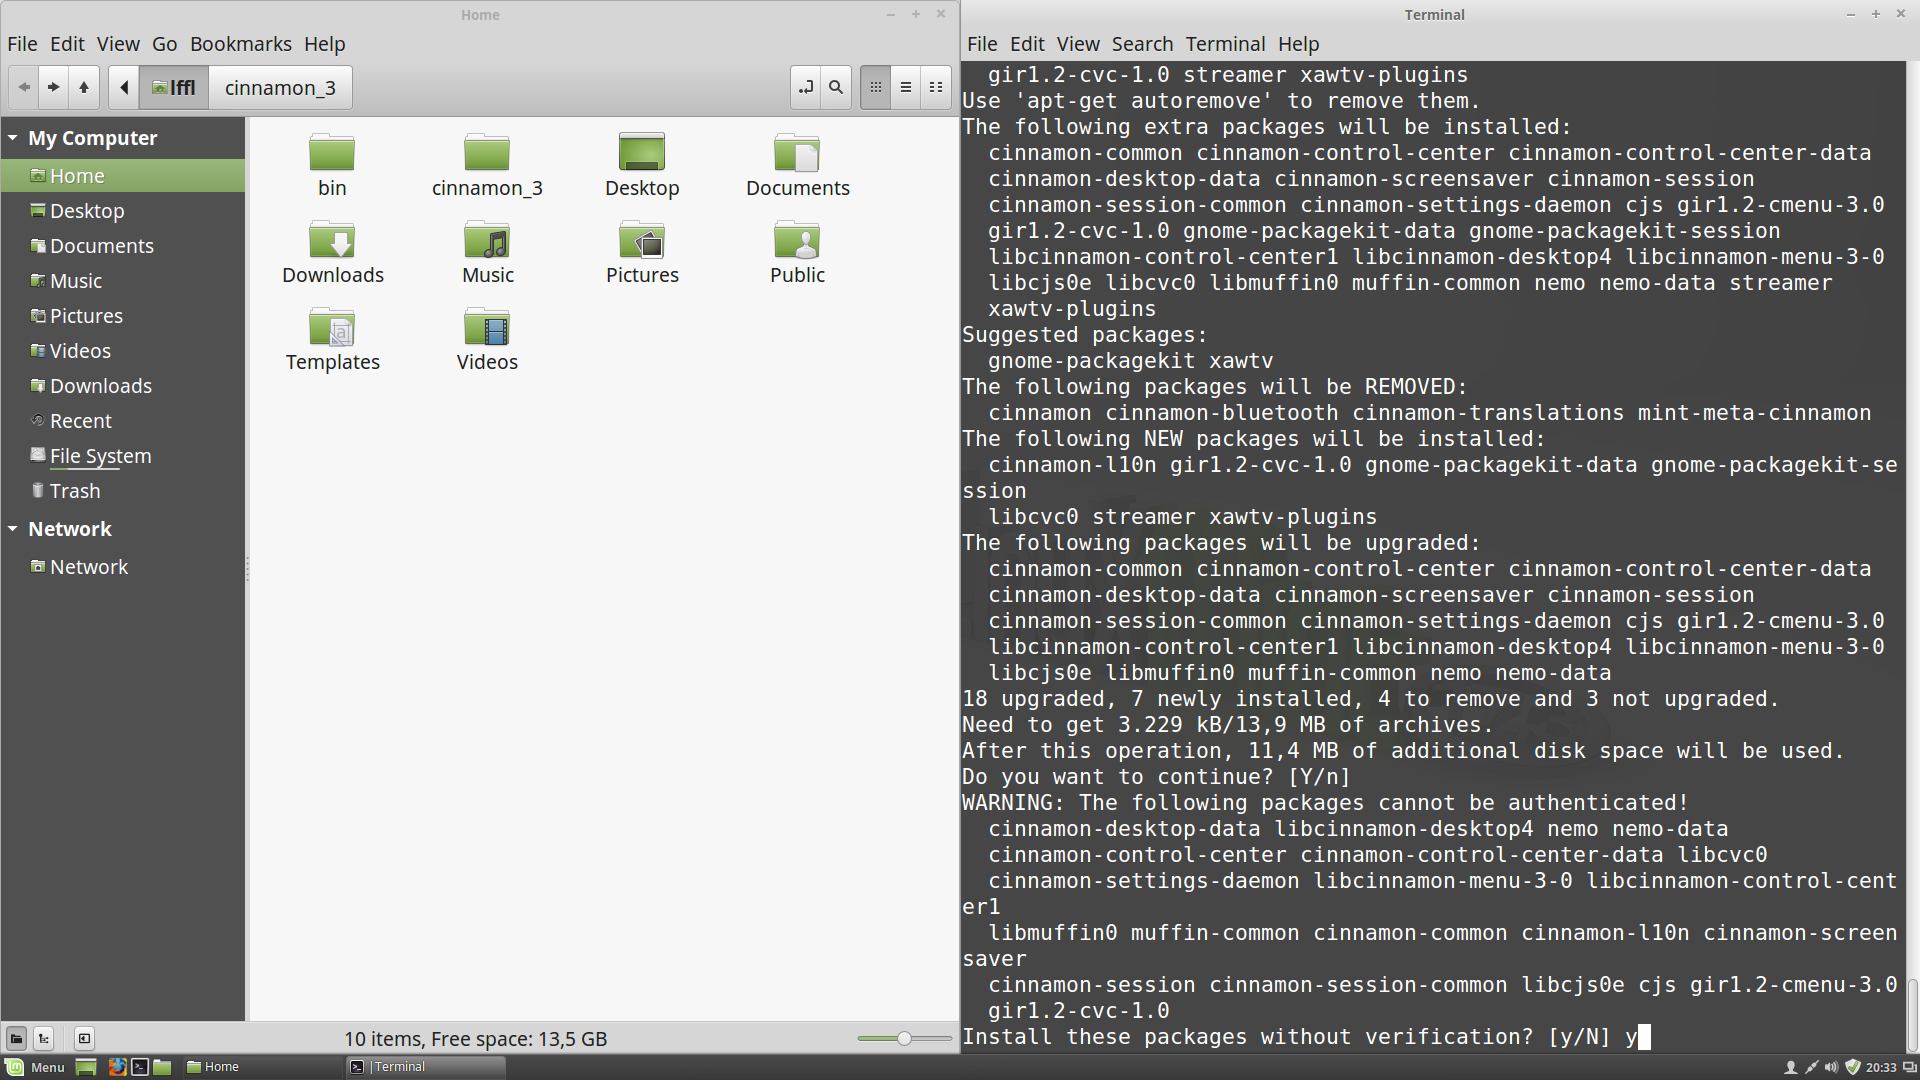
Task: Open Firefox from the panel launcher
Action: [117, 1067]
